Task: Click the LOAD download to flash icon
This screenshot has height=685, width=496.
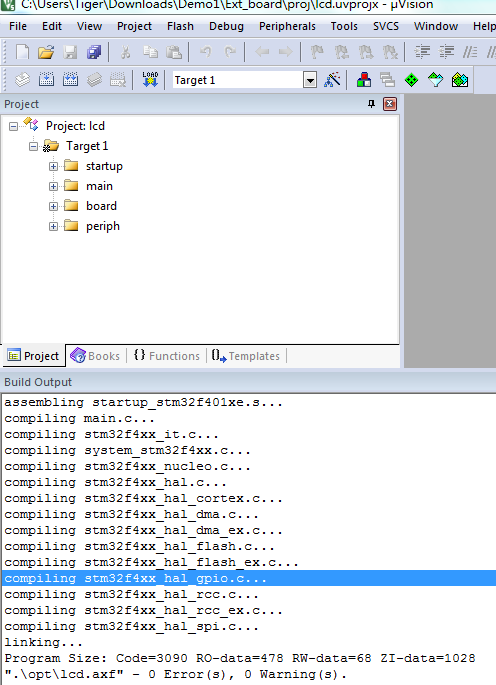Action: pos(150,80)
